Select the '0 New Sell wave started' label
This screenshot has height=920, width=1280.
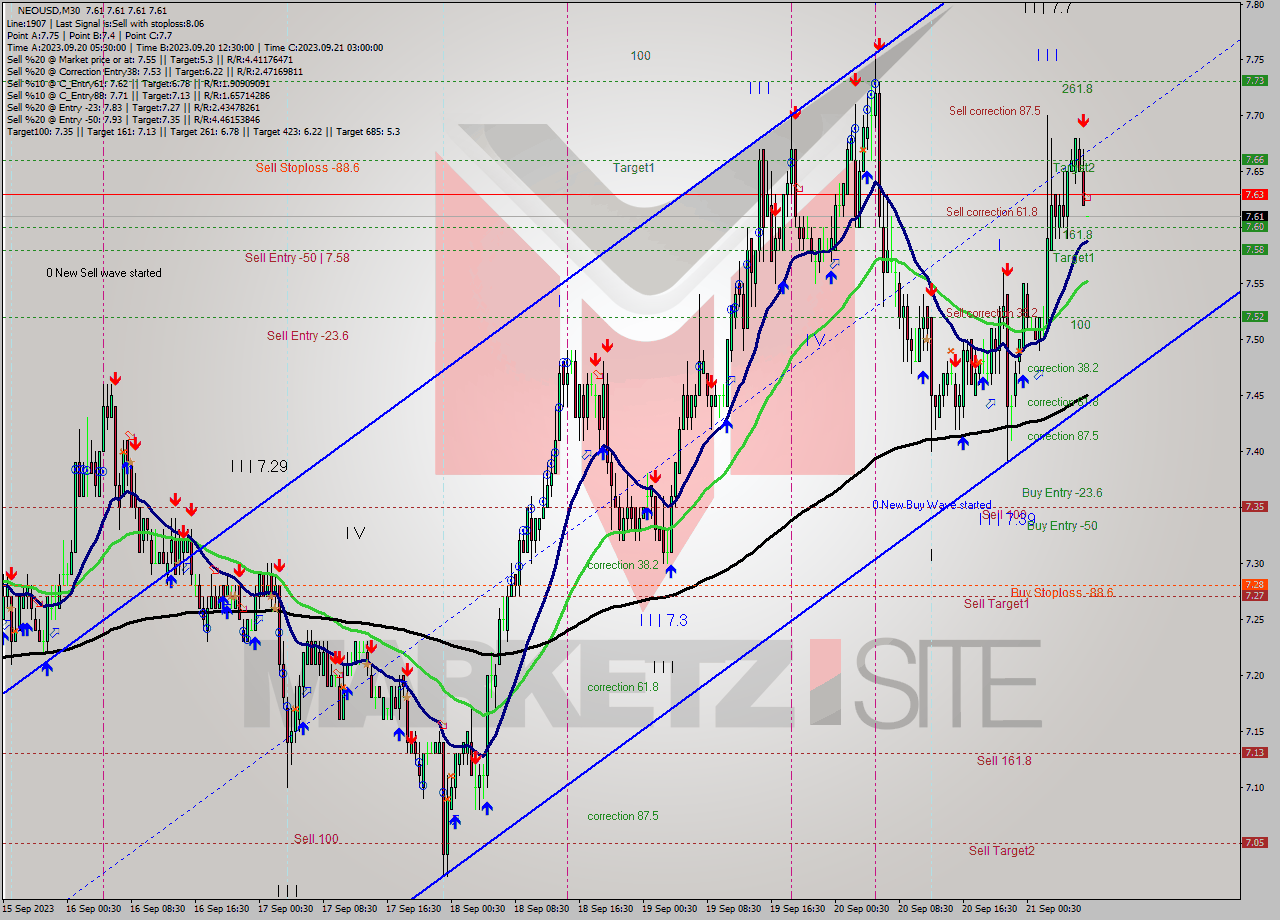coord(104,273)
